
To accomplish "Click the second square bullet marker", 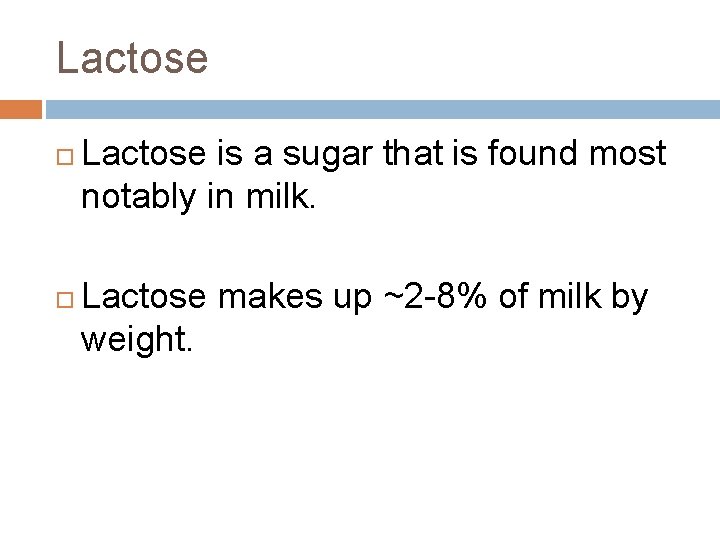I will [65, 300].
